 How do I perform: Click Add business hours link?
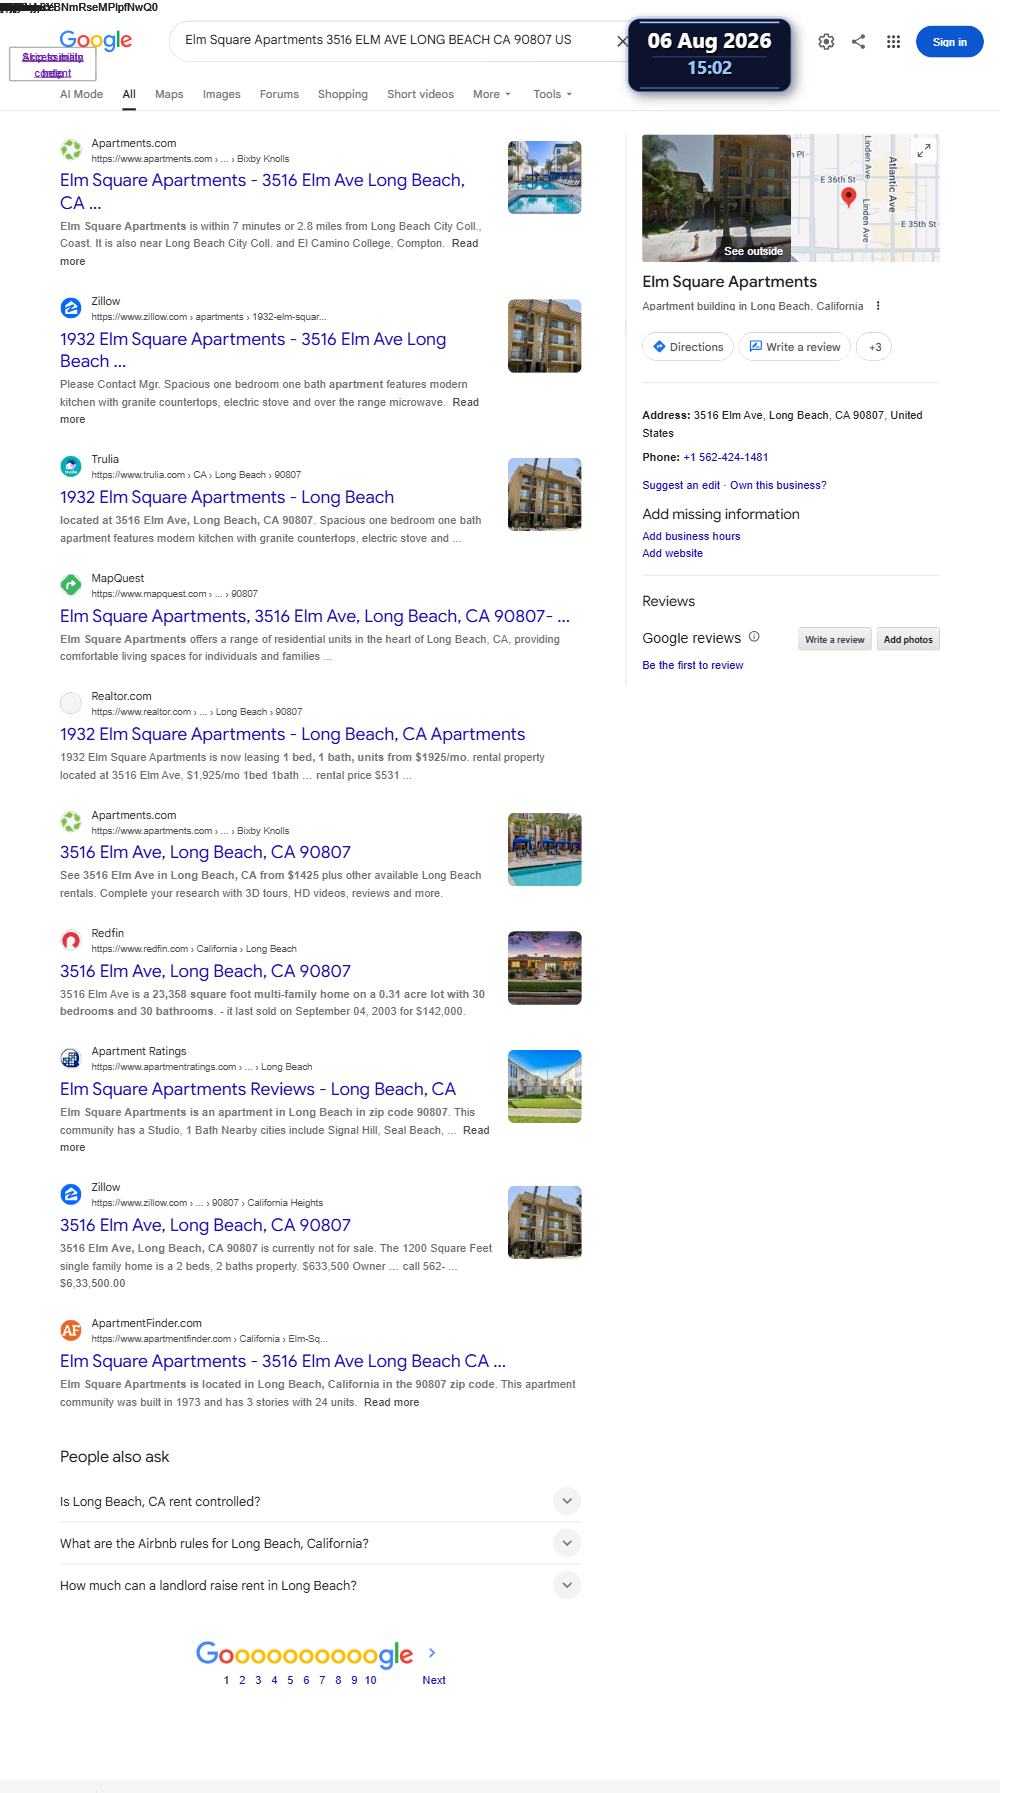691,536
